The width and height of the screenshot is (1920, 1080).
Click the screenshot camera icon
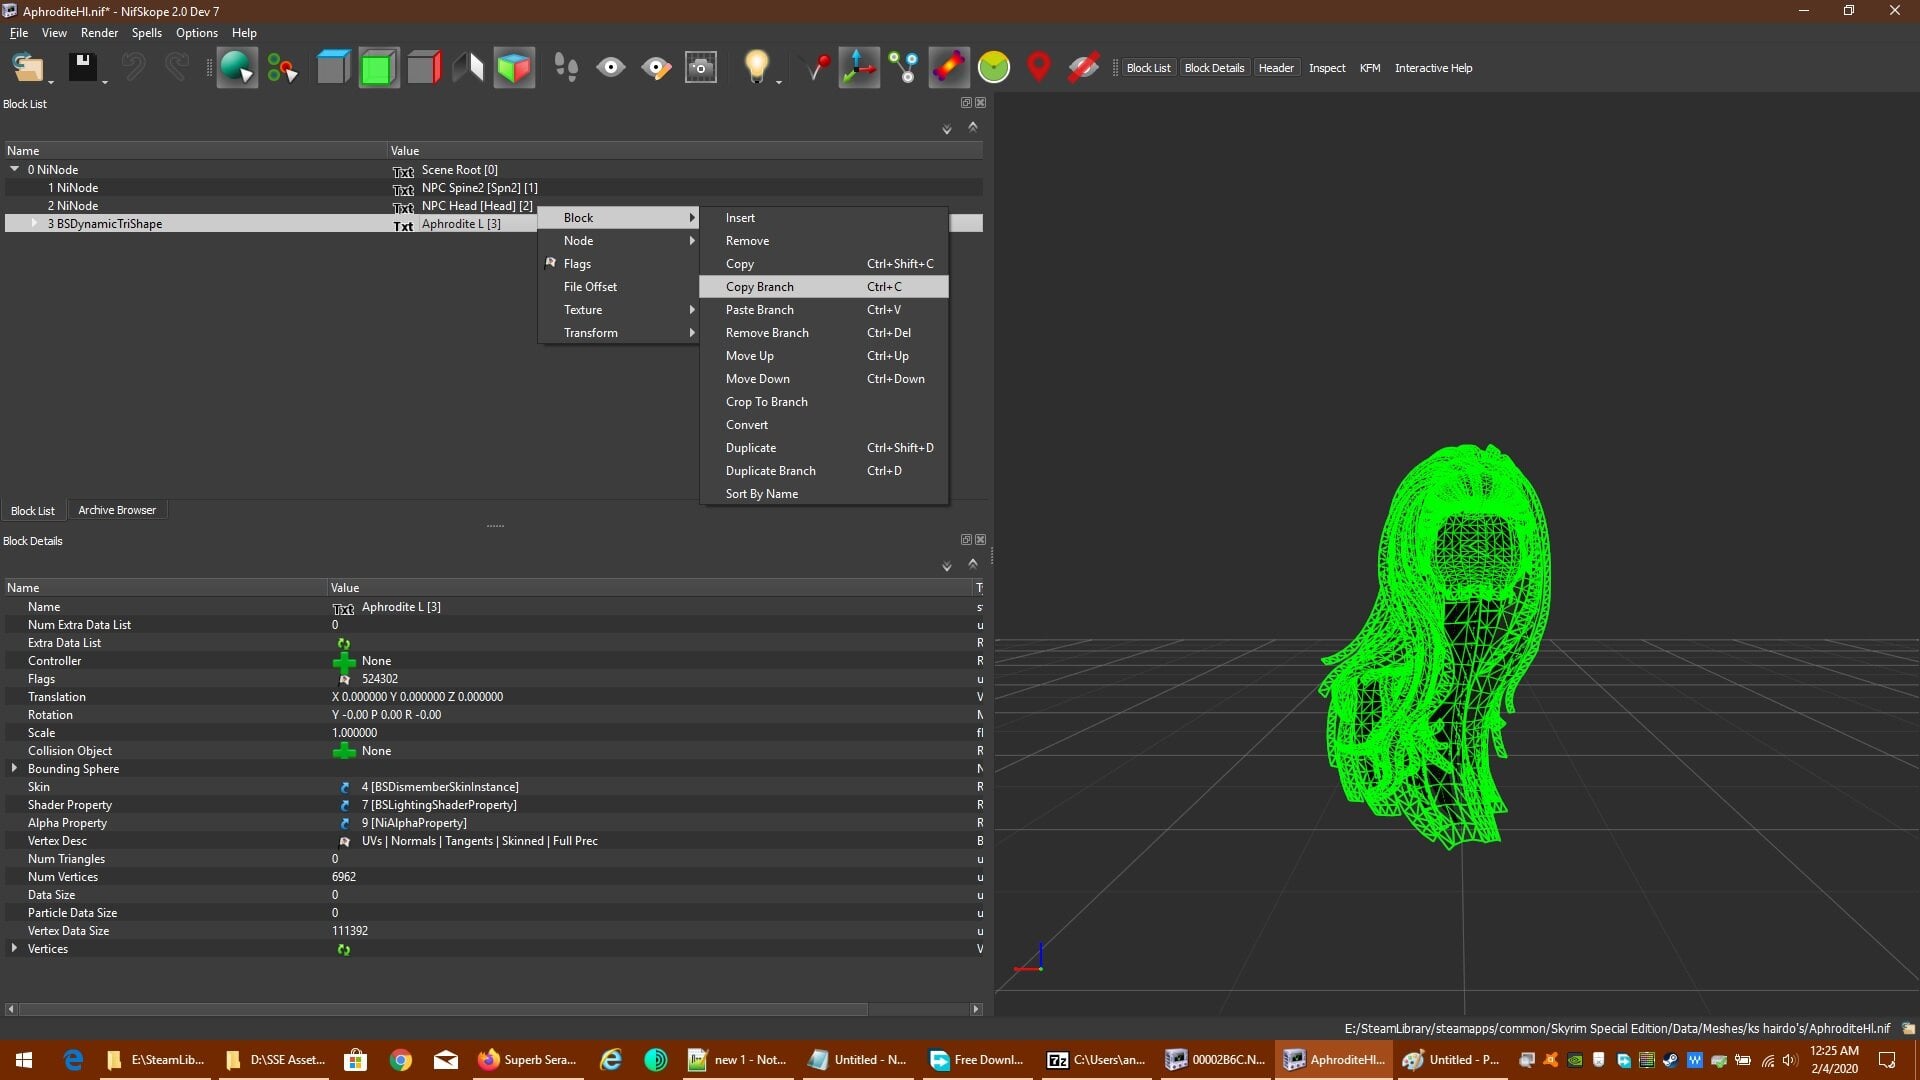click(701, 68)
